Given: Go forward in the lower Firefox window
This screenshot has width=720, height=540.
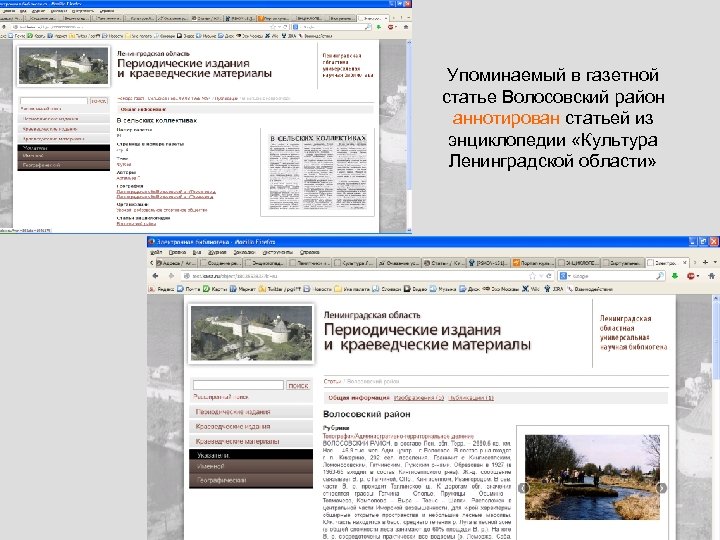Looking at the screenshot, I should pos(171,276).
